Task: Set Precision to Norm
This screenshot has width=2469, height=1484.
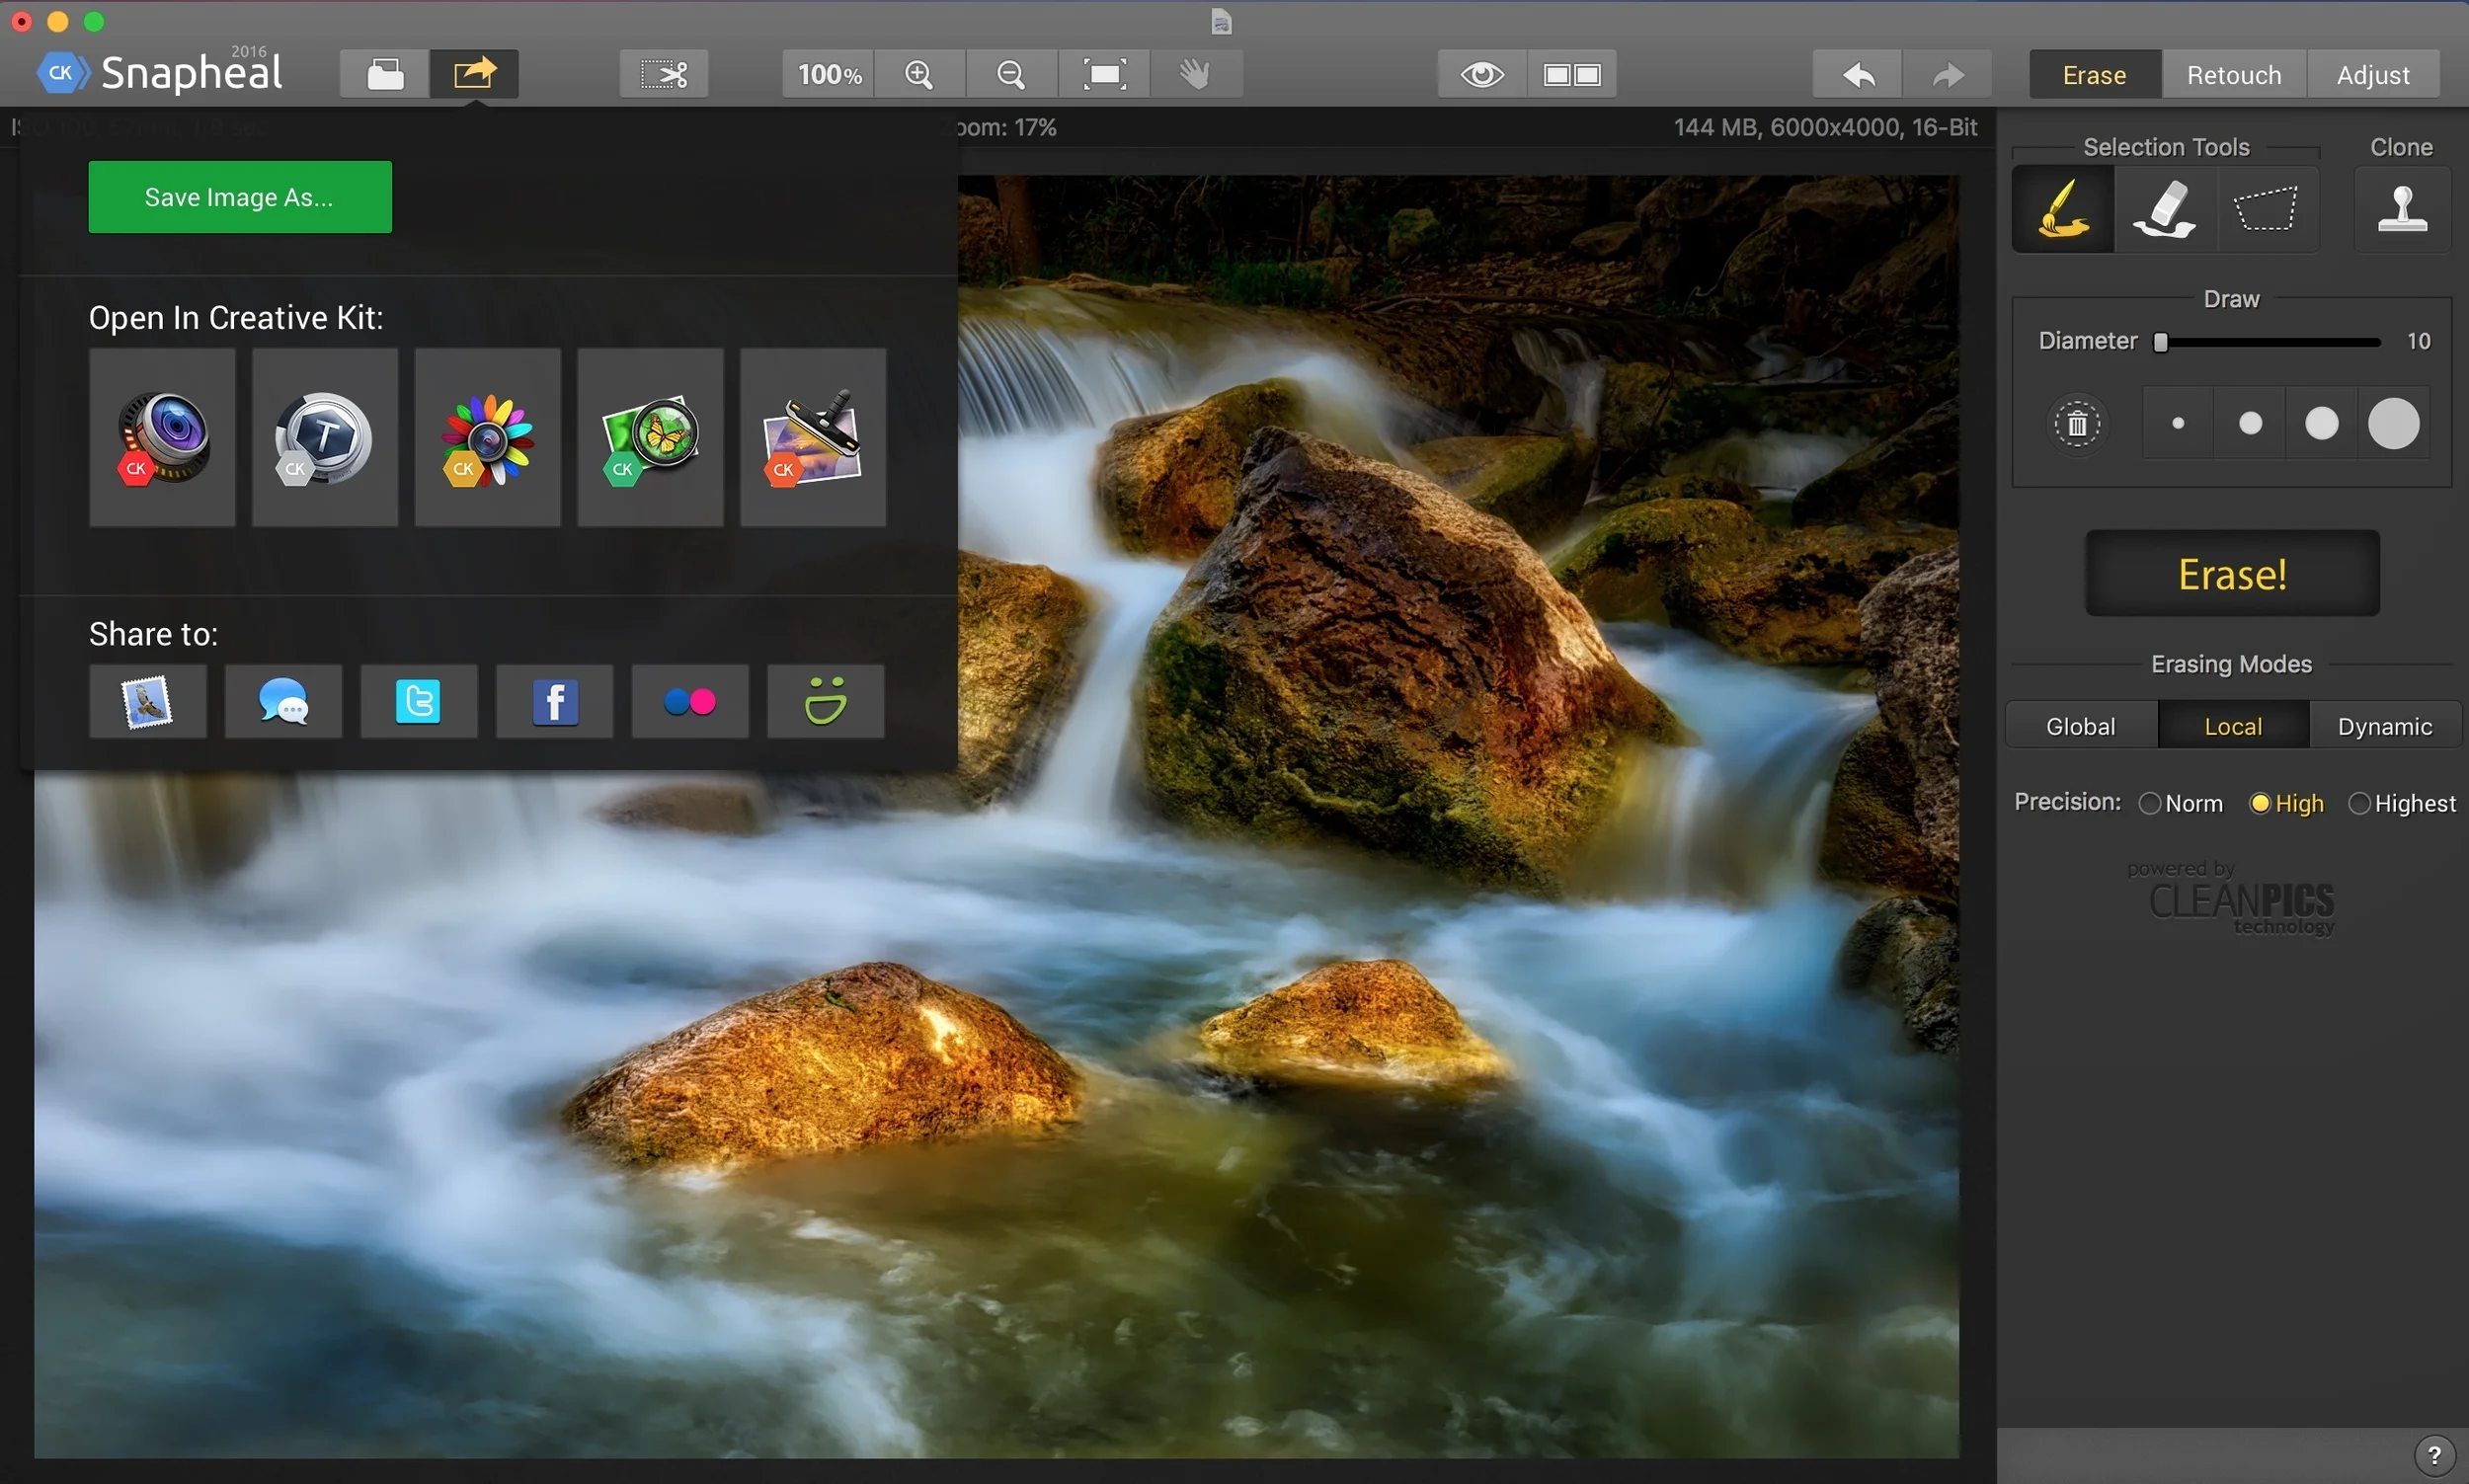Action: click(x=2150, y=804)
